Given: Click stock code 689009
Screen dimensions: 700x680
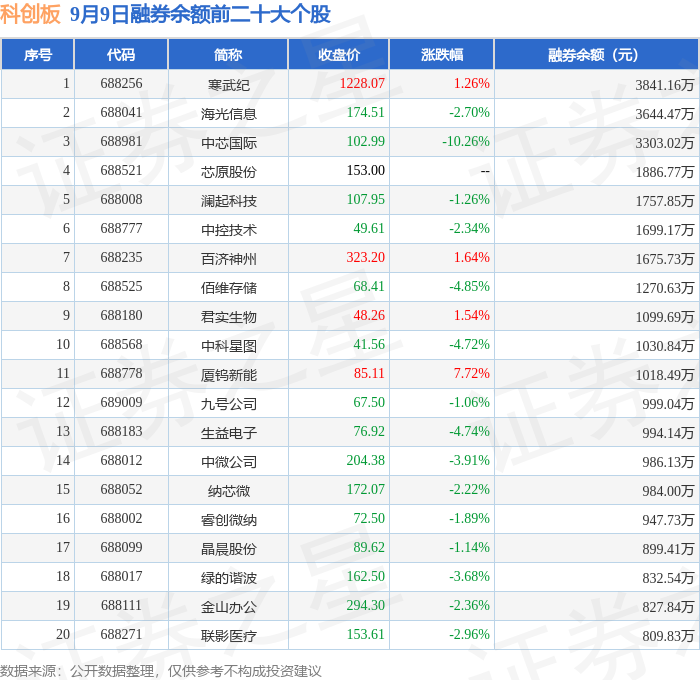Looking at the screenshot, I should coord(121,403).
